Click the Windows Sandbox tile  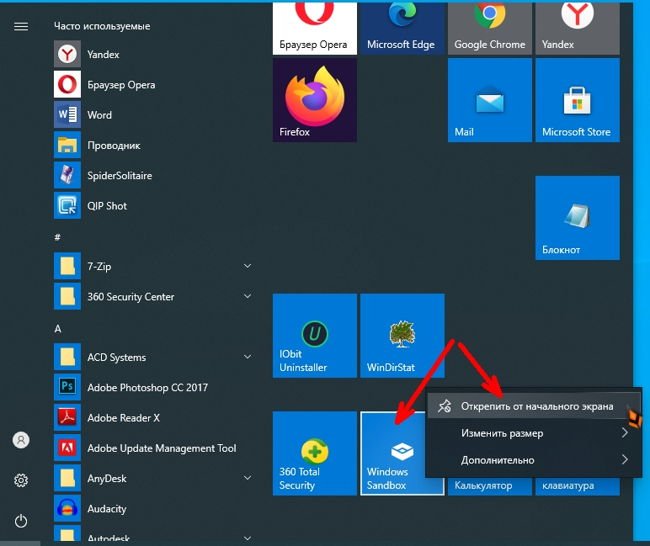pos(394,454)
